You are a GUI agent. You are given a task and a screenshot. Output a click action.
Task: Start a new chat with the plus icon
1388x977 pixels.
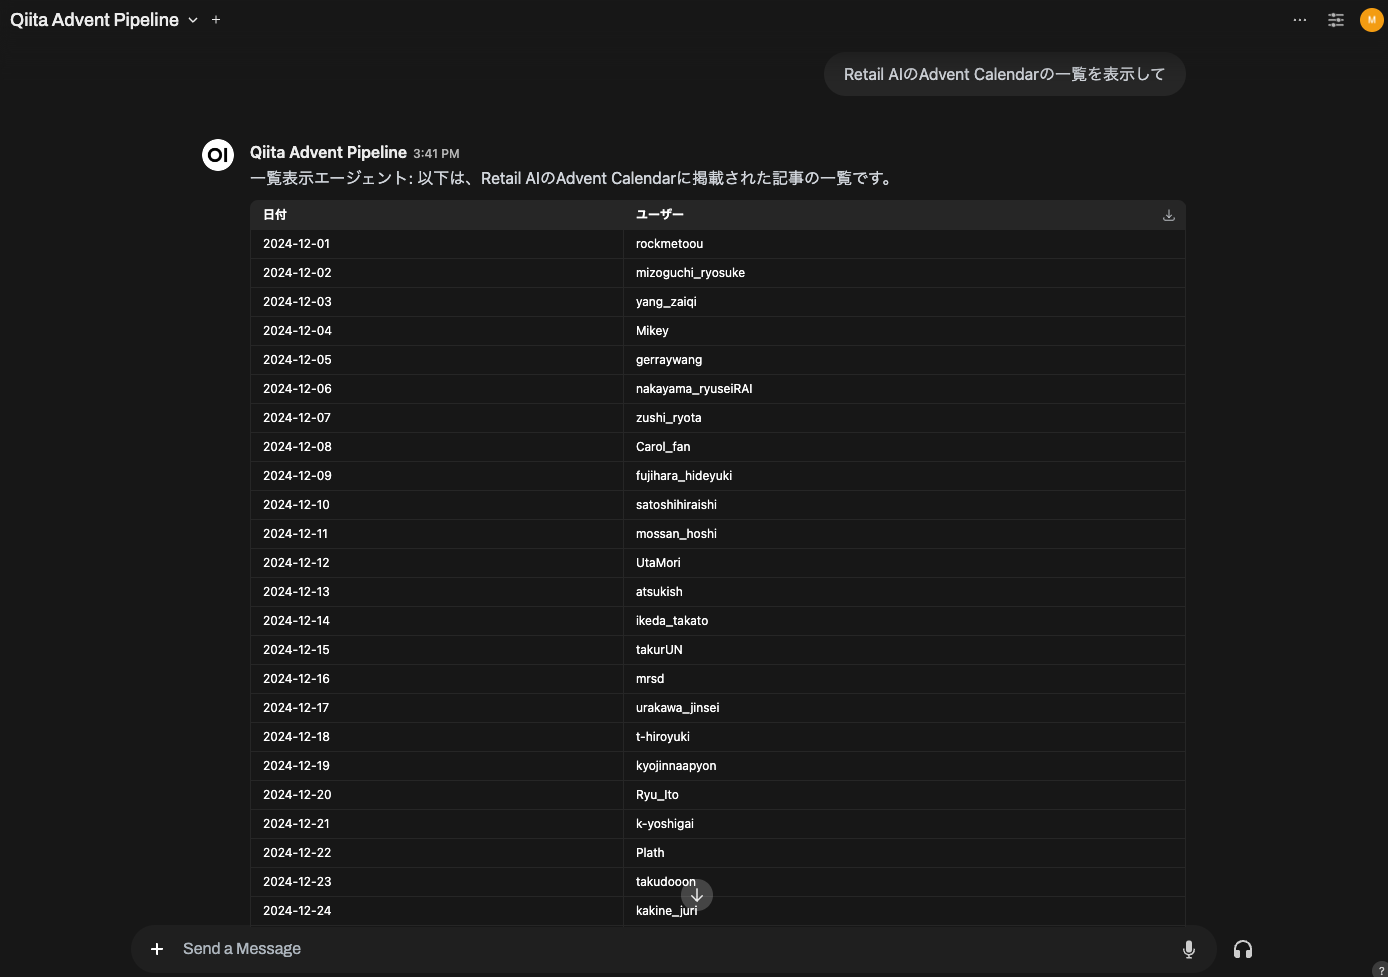(215, 19)
